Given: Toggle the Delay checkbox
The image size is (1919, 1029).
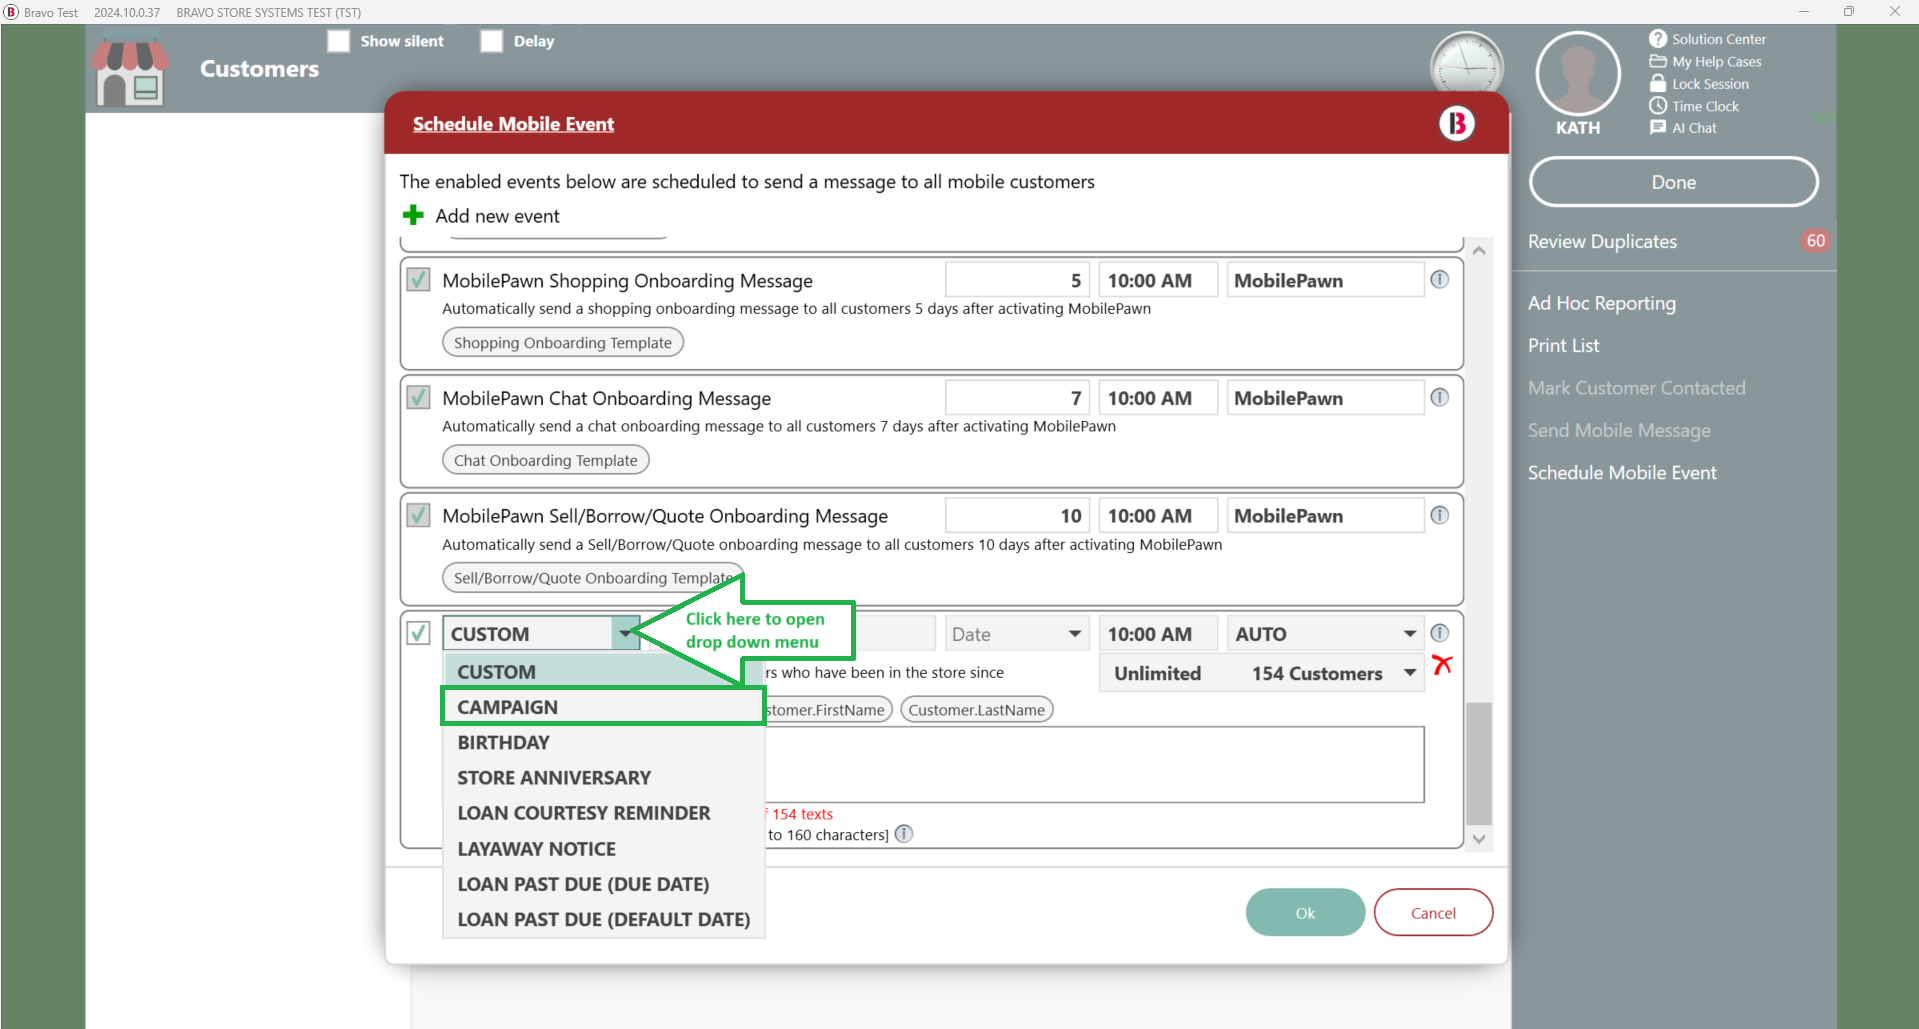Looking at the screenshot, I should (x=491, y=41).
